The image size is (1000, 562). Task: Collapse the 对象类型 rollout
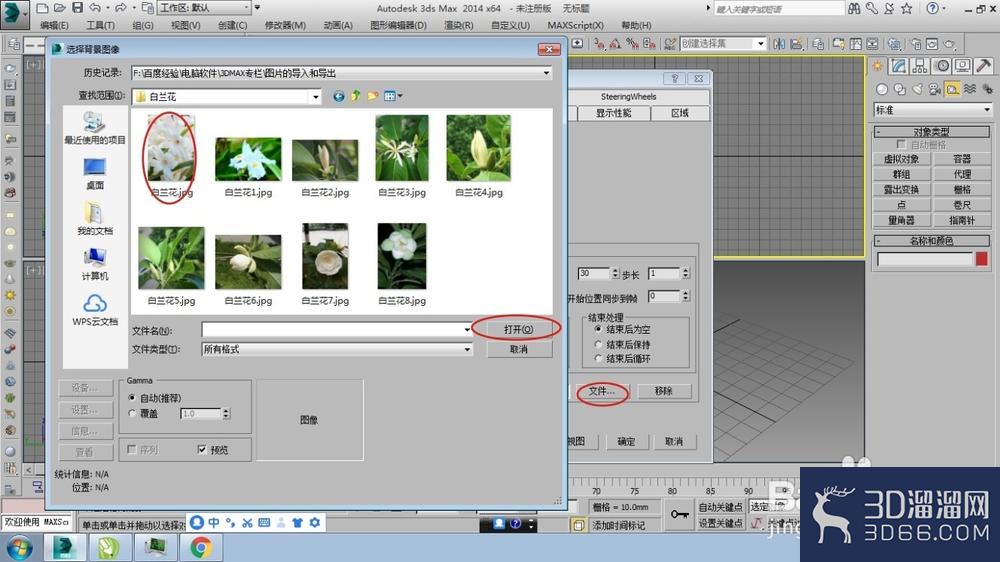tap(931, 131)
